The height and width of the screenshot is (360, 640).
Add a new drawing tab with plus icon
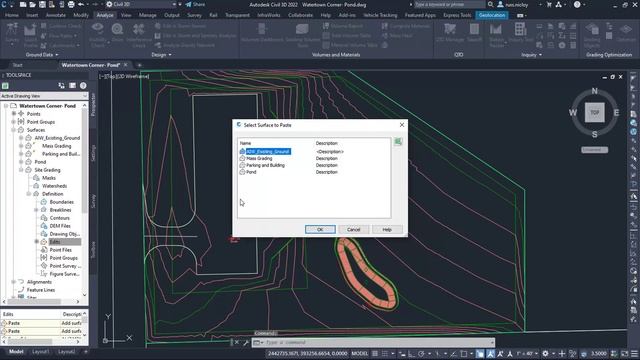[x=139, y=65]
